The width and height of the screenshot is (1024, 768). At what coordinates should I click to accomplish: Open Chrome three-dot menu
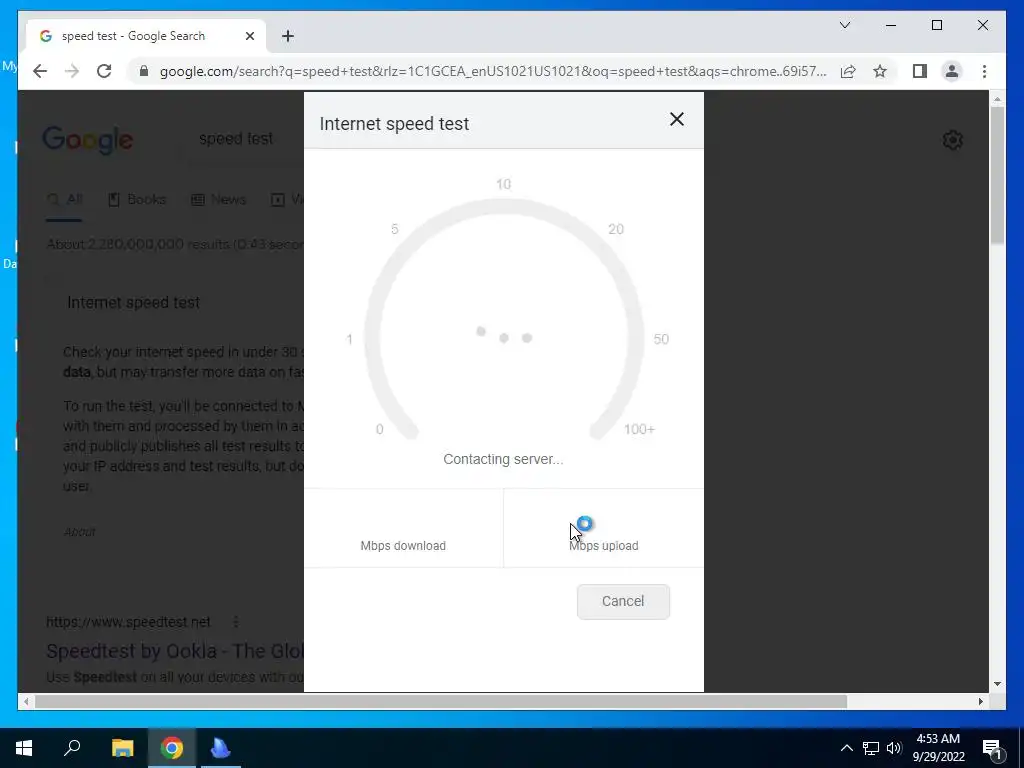[984, 71]
